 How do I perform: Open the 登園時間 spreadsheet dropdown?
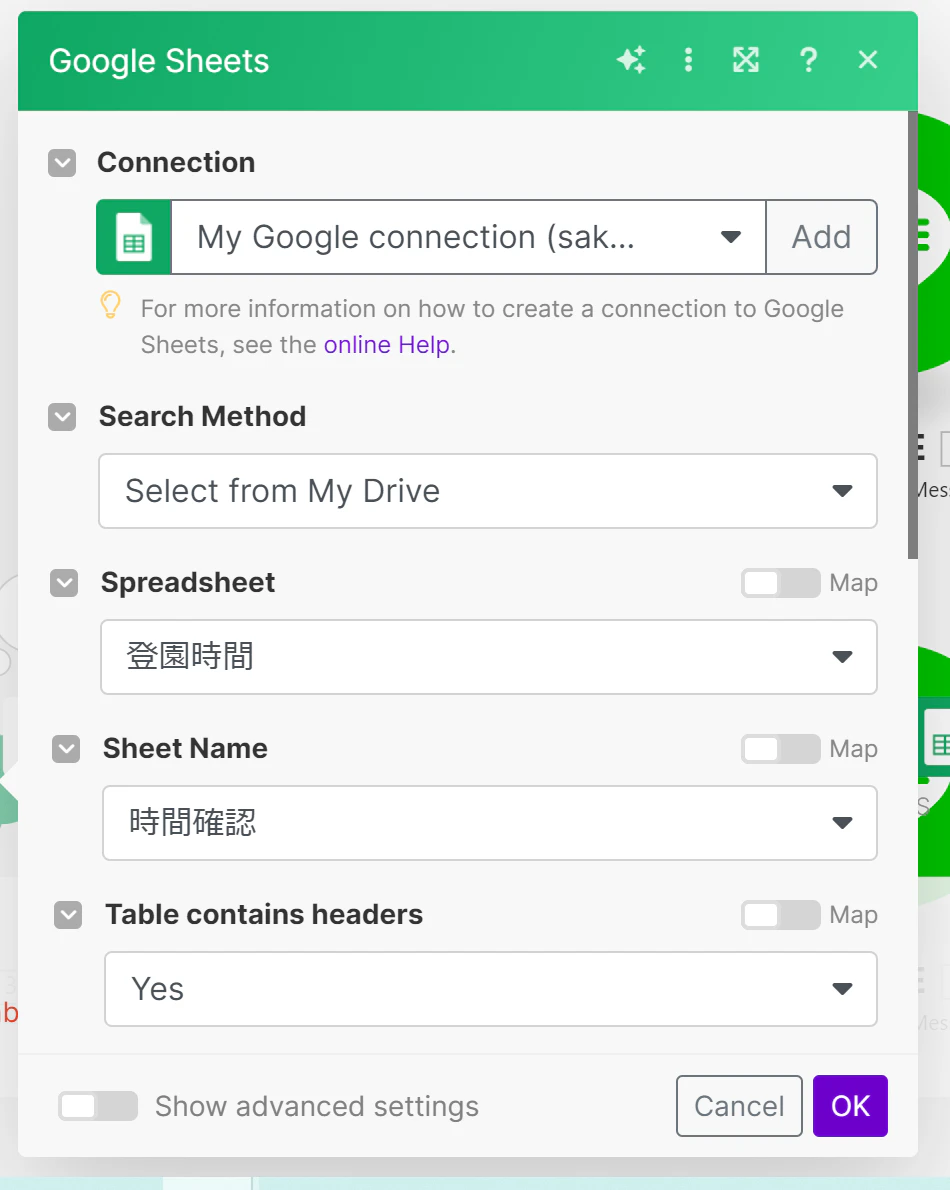tap(489, 657)
